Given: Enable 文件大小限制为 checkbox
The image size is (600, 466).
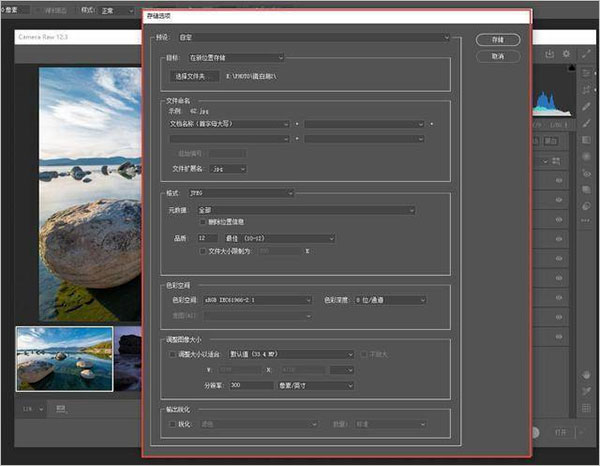Looking at the screenshot, I should click(203, 251).
